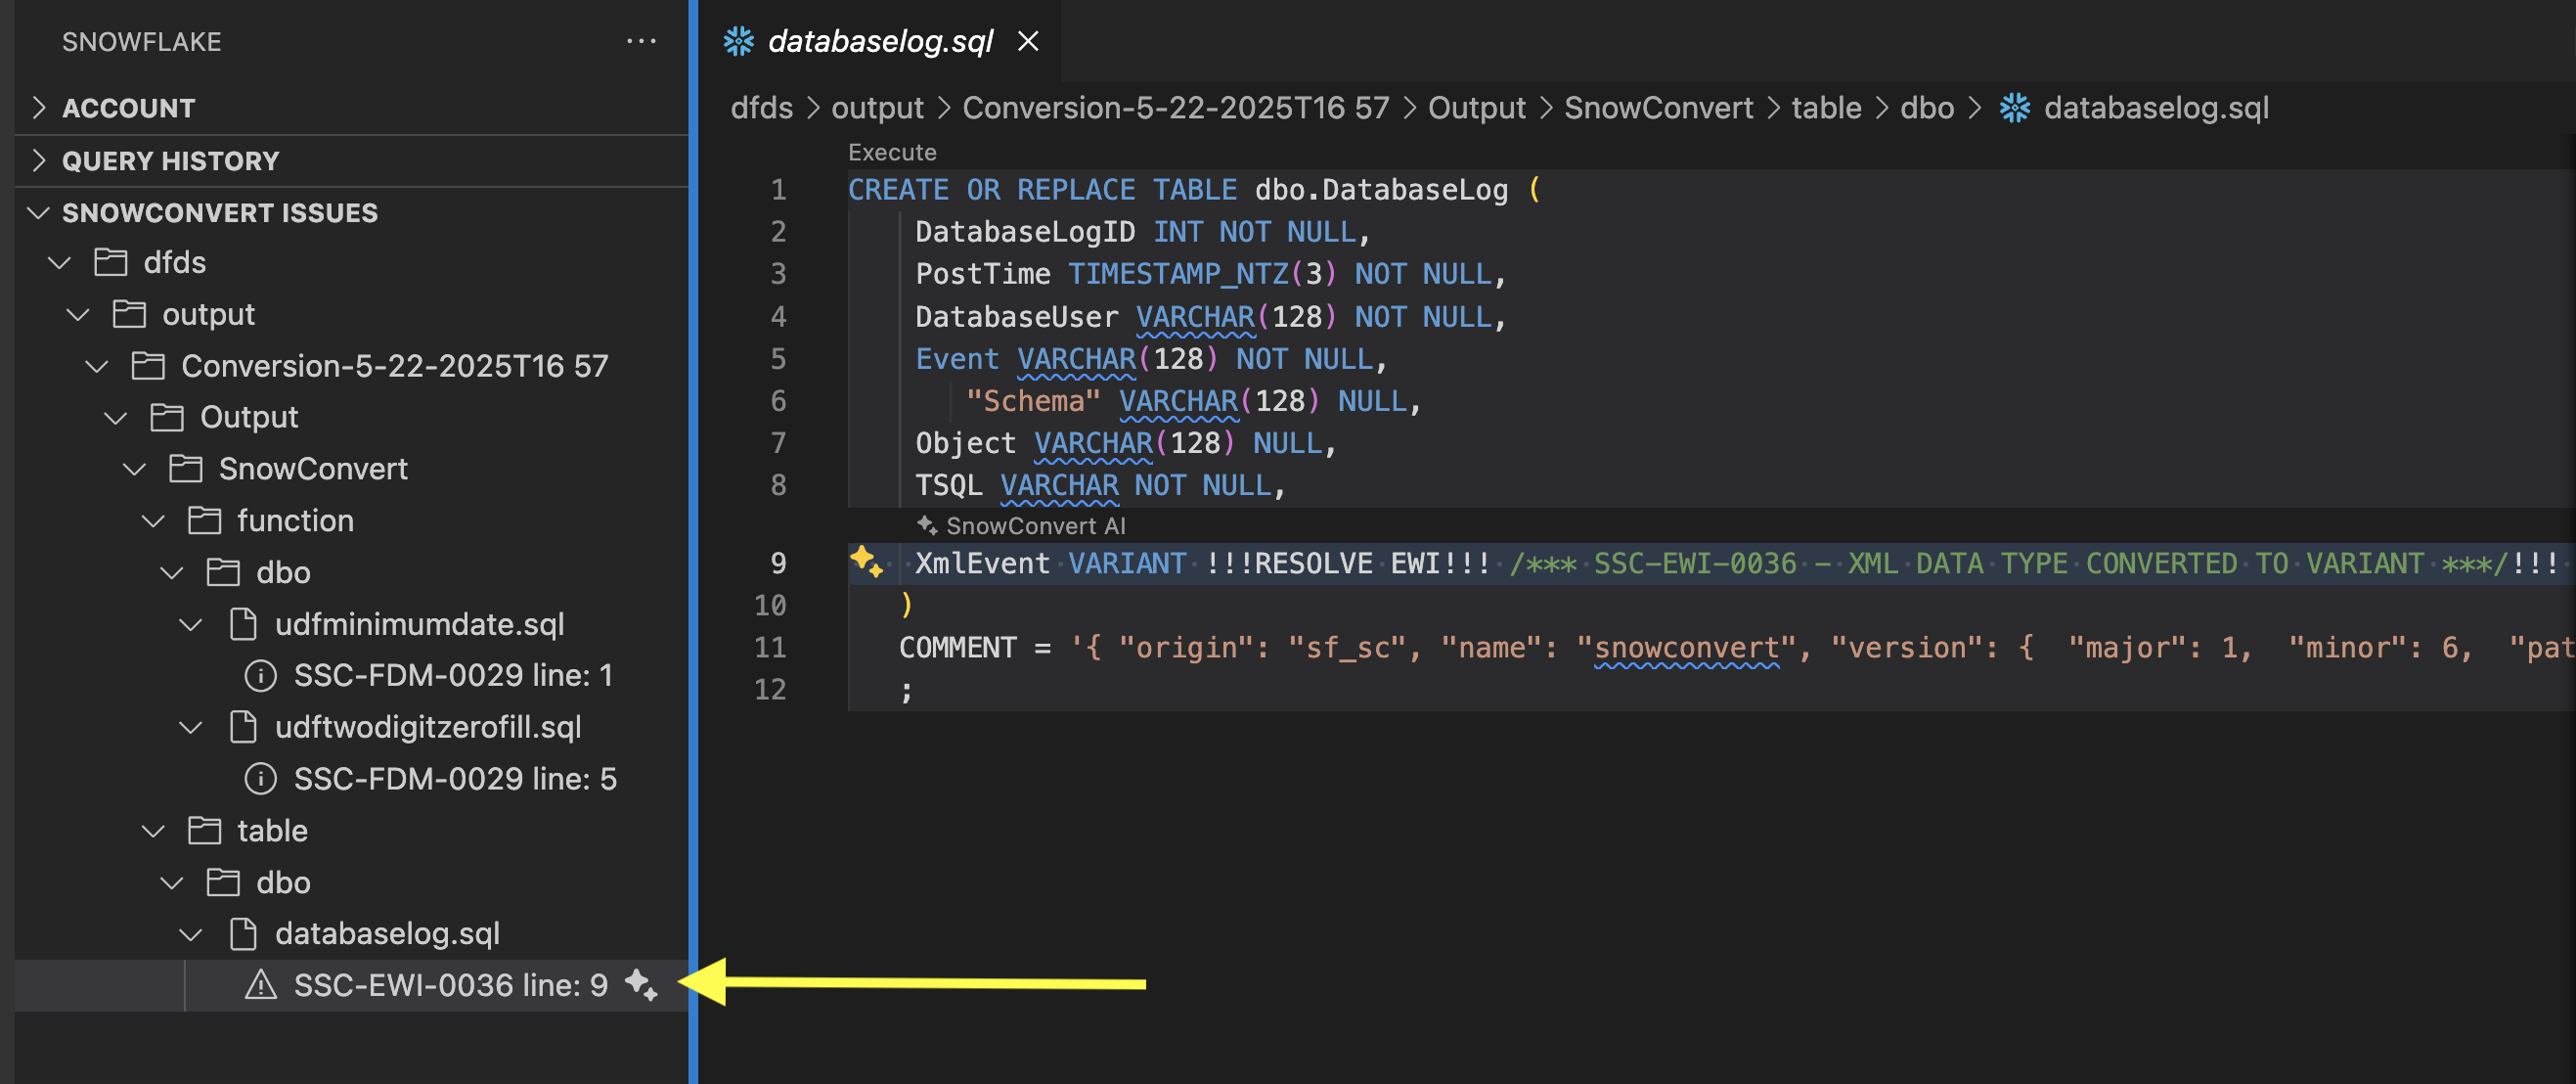The image size is (2576, 1084).
Task: Switch to the databaselog.sql editor tab
Action: [x=880, y=41]
